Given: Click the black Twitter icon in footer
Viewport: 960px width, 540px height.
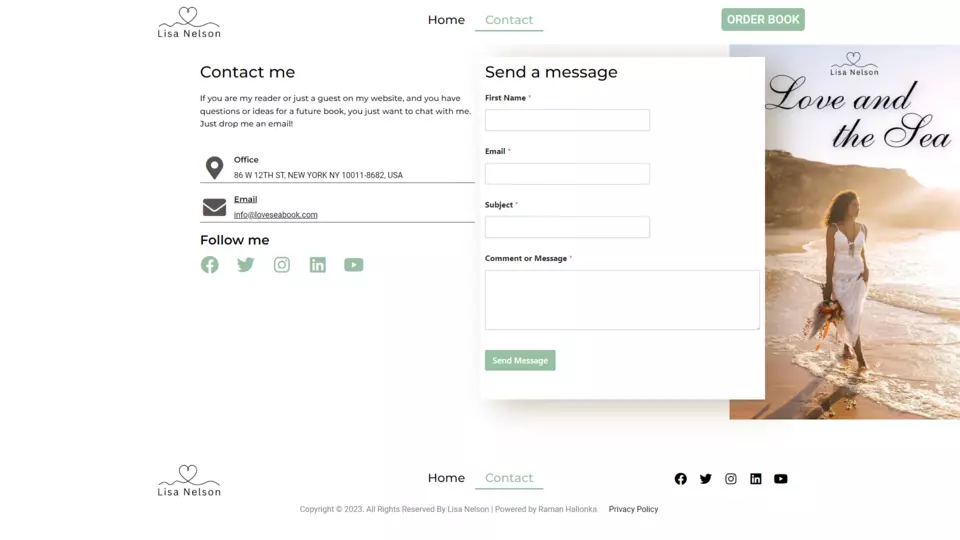Looking at the screenshot, I should point(706,479).
